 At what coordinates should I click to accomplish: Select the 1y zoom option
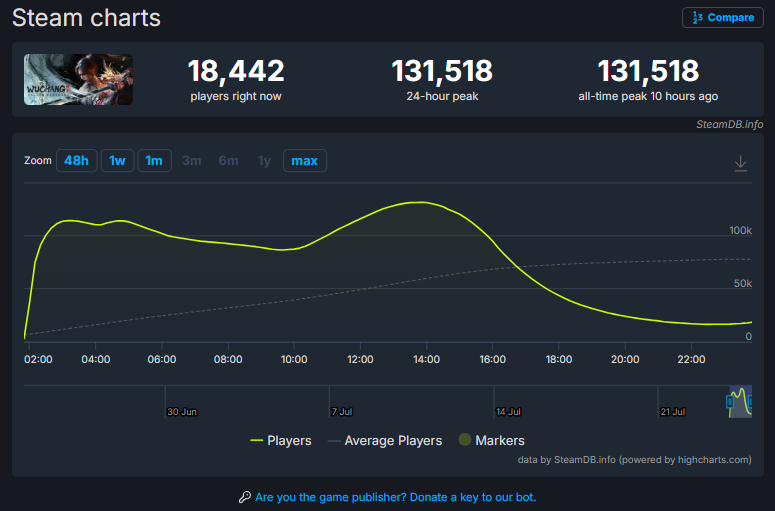coord(264,161)
